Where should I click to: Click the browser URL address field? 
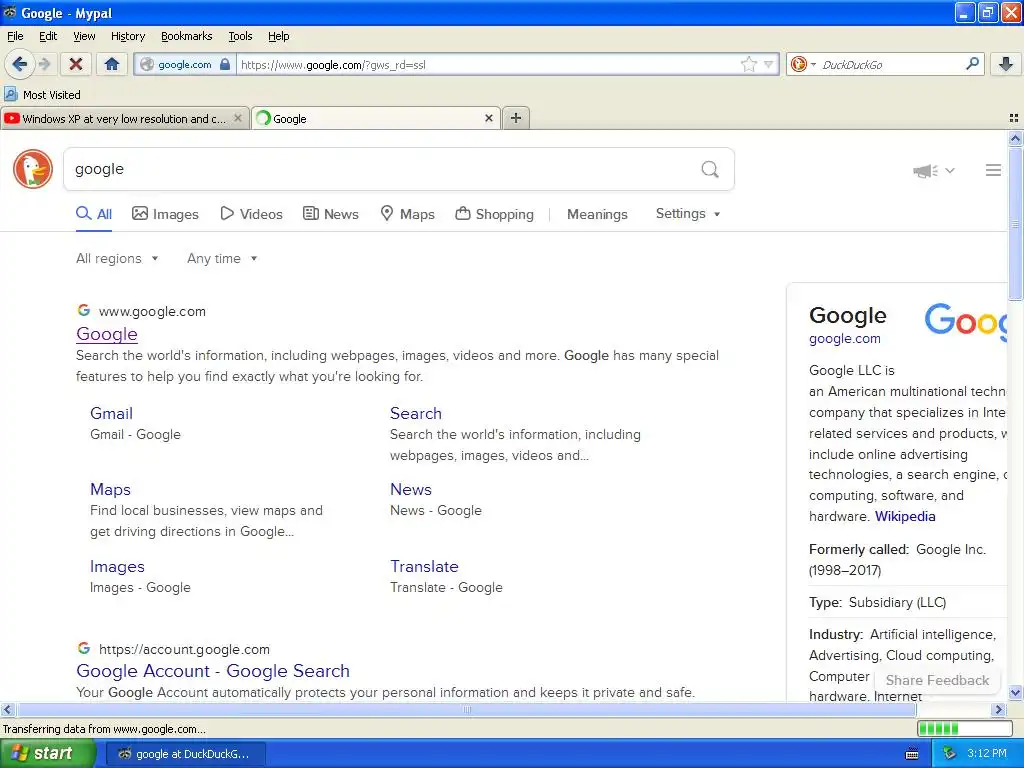(x=487, y=65)
